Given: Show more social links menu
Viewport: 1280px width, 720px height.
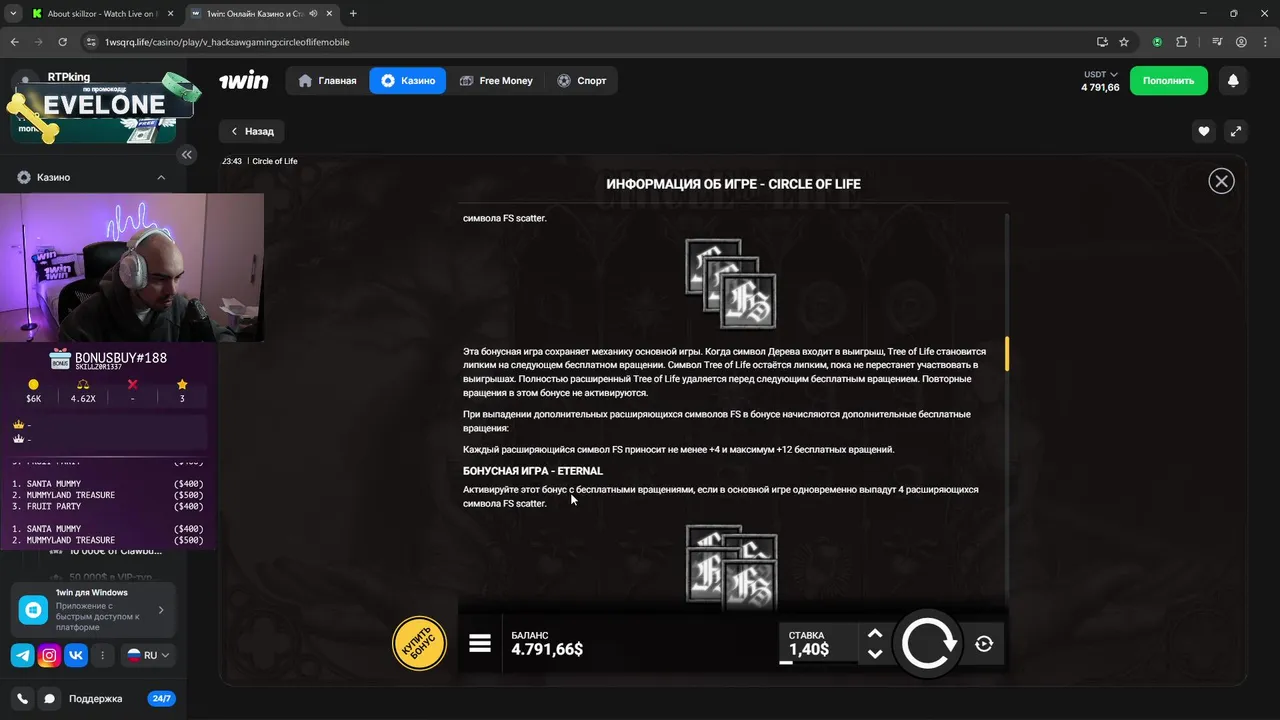Looking at the screenshot, I should 102,656.
